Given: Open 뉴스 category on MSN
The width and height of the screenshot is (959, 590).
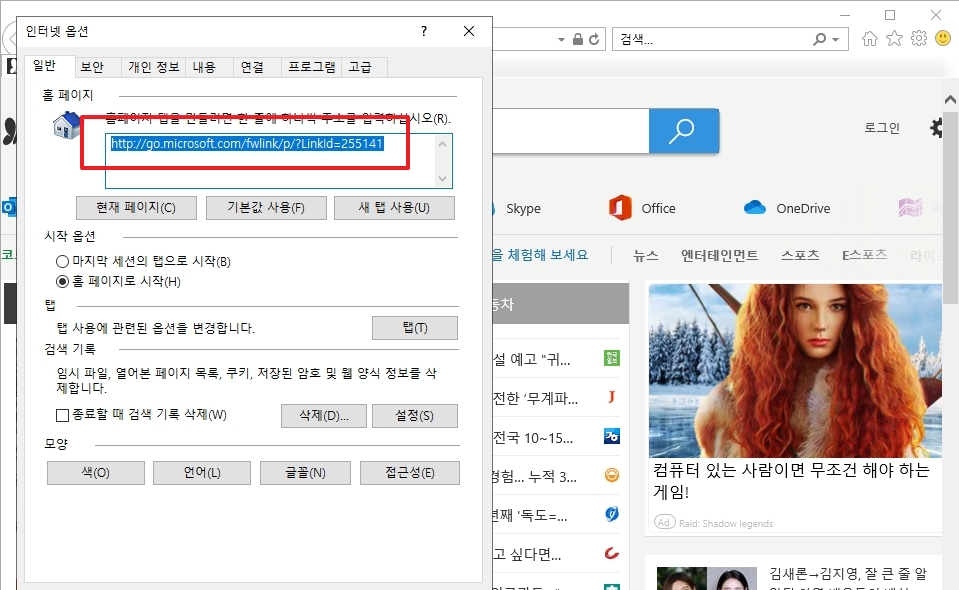Looking at the screenshot, I should (645, 256).
